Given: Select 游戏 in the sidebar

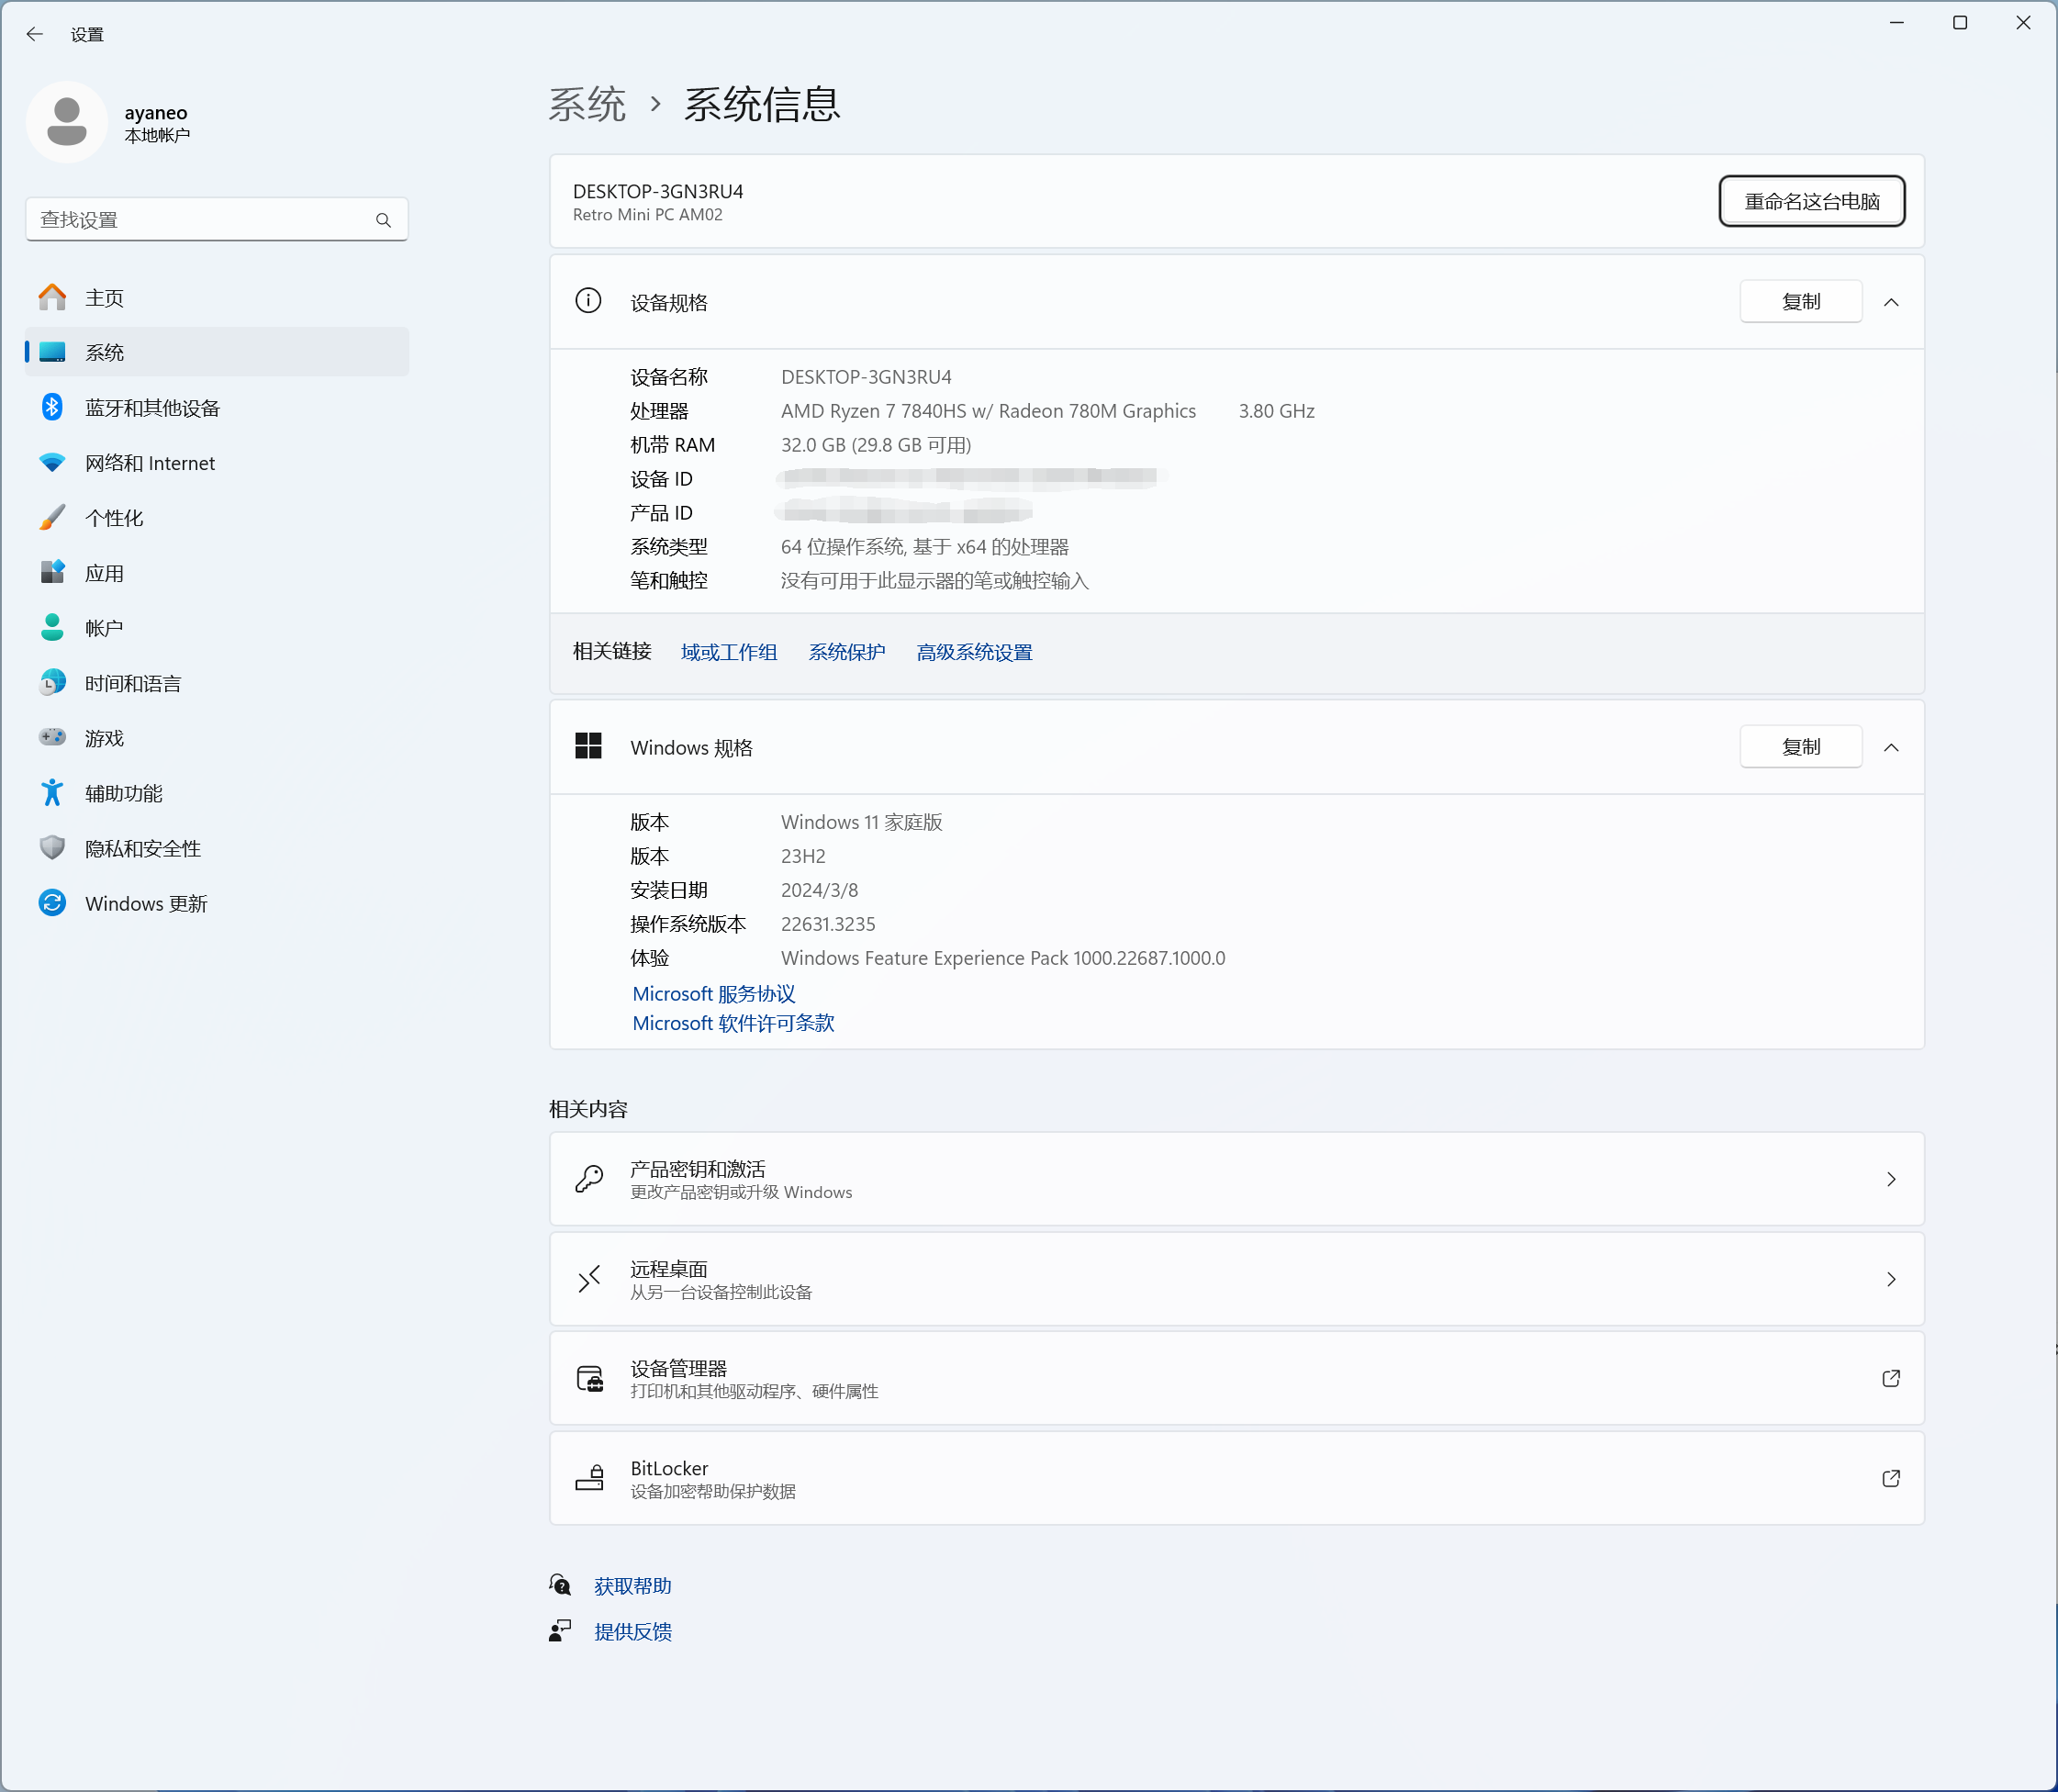Looking at the screenshot, I should click(x=217, y=737).
